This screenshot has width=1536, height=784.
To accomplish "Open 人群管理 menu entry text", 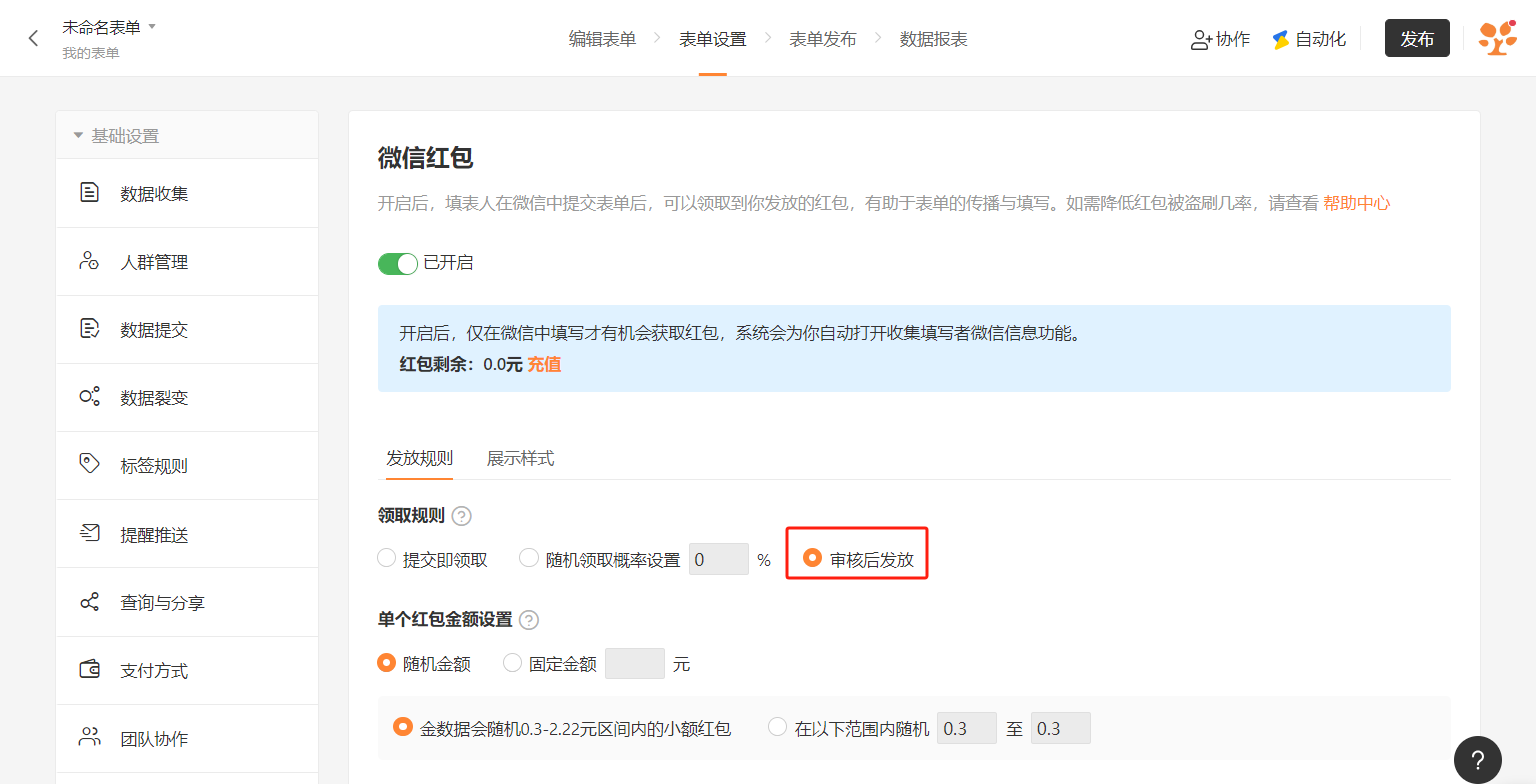I will [x=154, y=262].
